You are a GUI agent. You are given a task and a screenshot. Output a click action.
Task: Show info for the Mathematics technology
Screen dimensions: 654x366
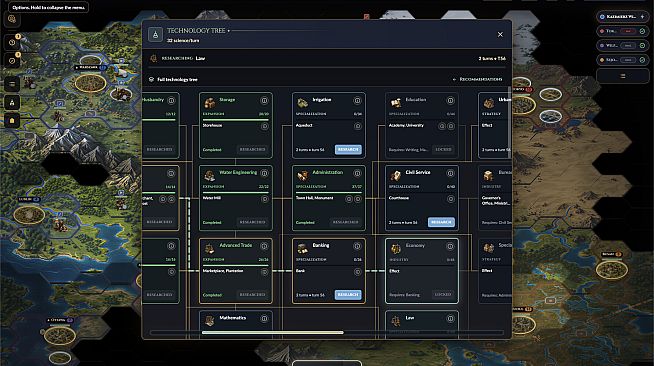click(x=264, y=318)
